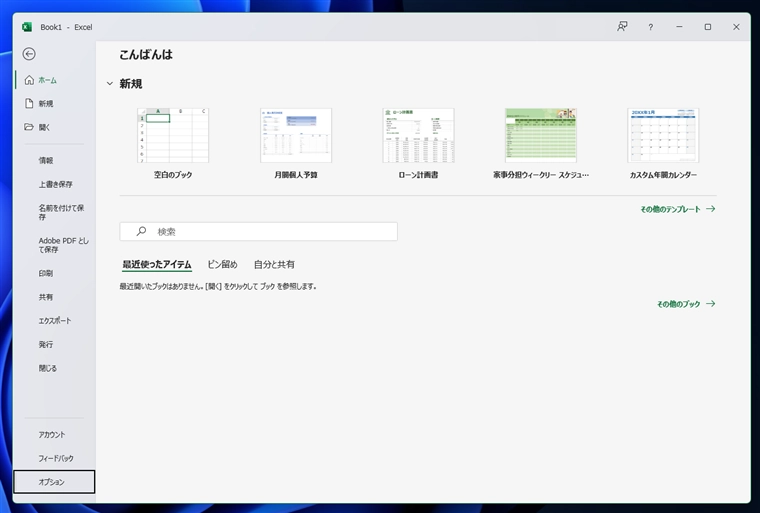Open the エクスポート page
This screenshot has width=760, height=513.
click(x=55, y=321)
